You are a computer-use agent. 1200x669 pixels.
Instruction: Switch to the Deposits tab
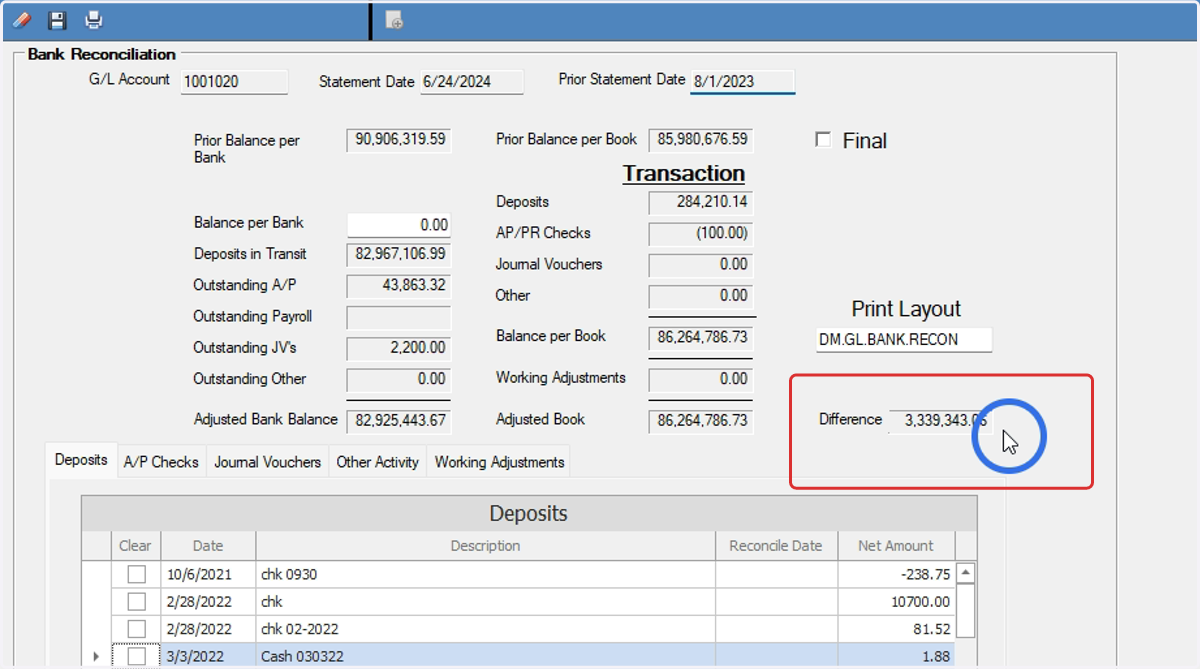(81, 460)
